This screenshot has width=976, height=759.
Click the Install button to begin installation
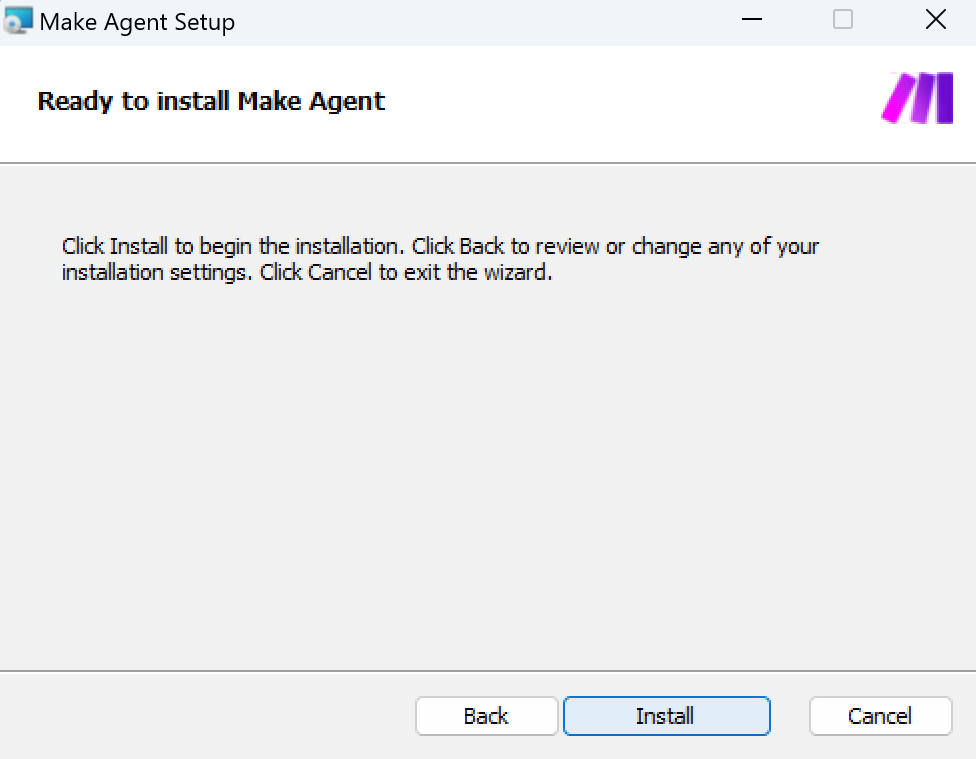[x=667, y=716]
